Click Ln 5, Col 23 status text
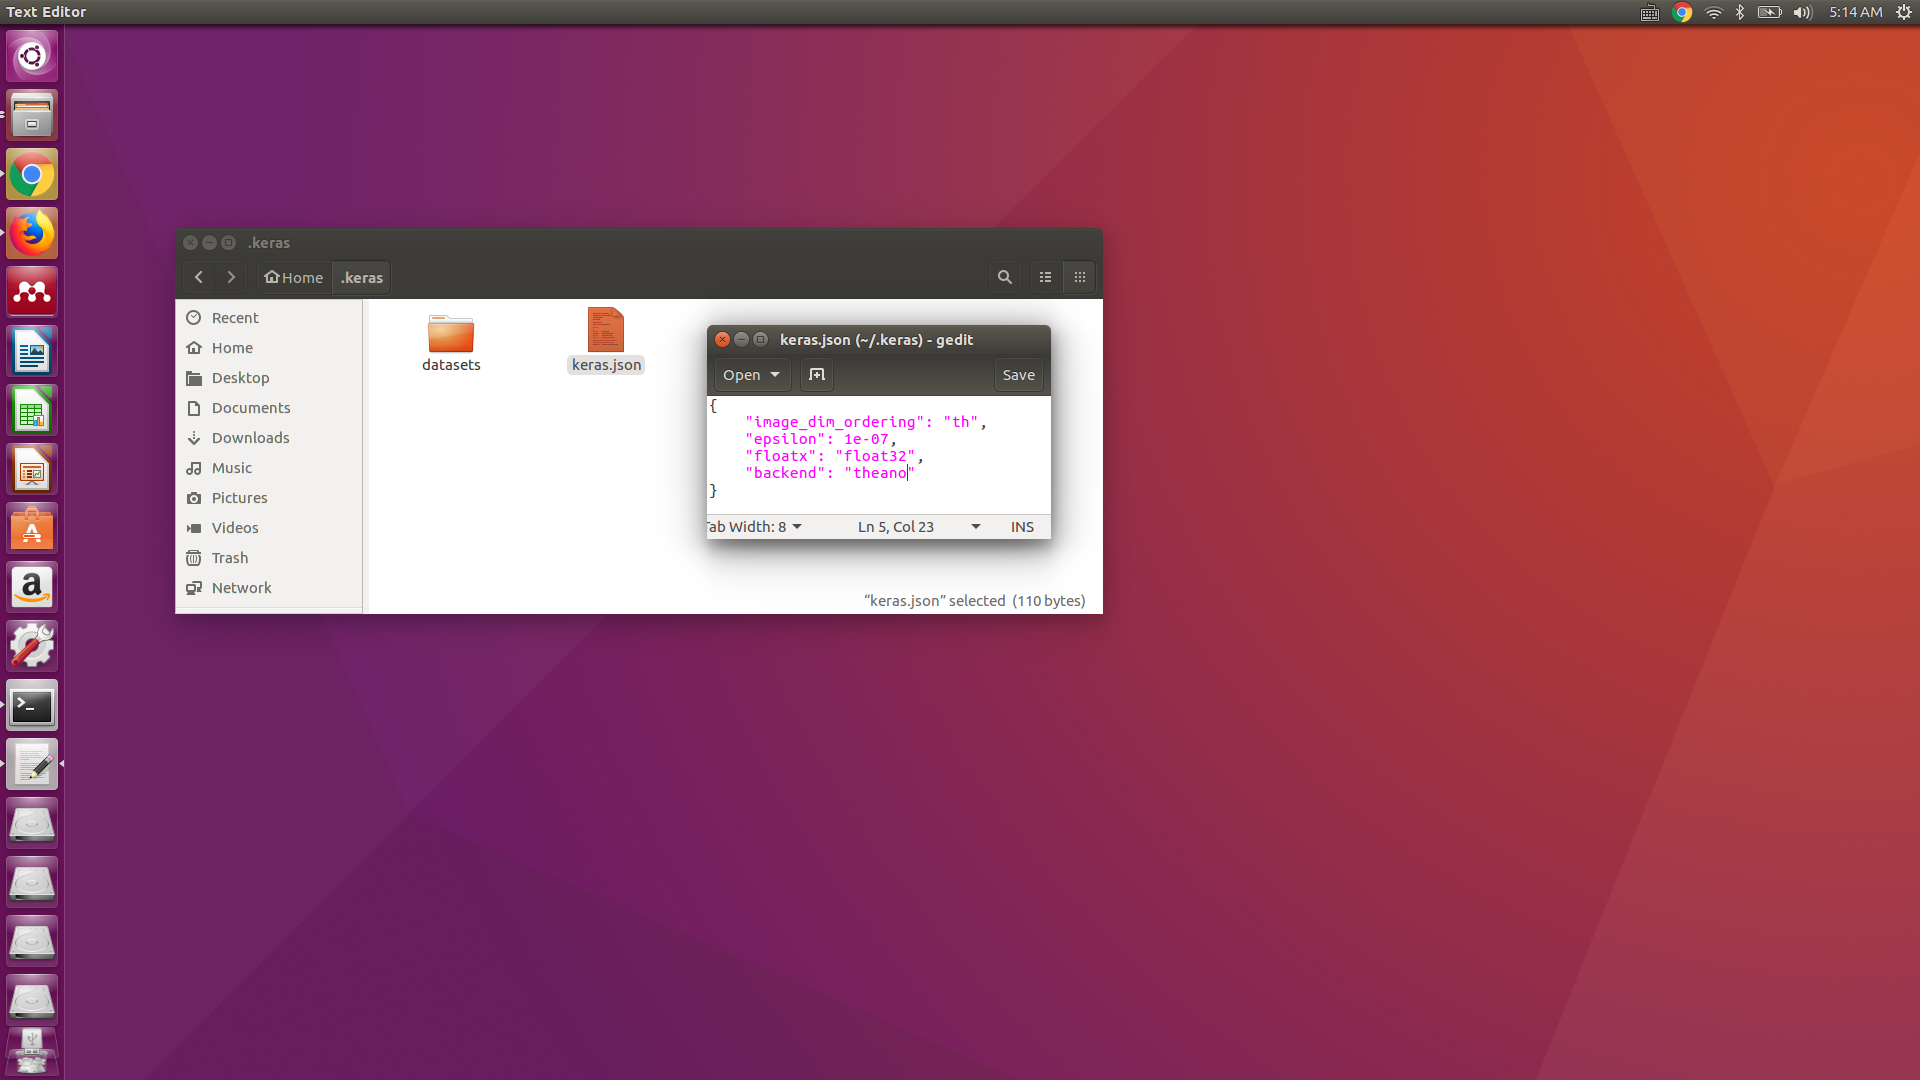1920x1080 pixels. tap(896, 527)
